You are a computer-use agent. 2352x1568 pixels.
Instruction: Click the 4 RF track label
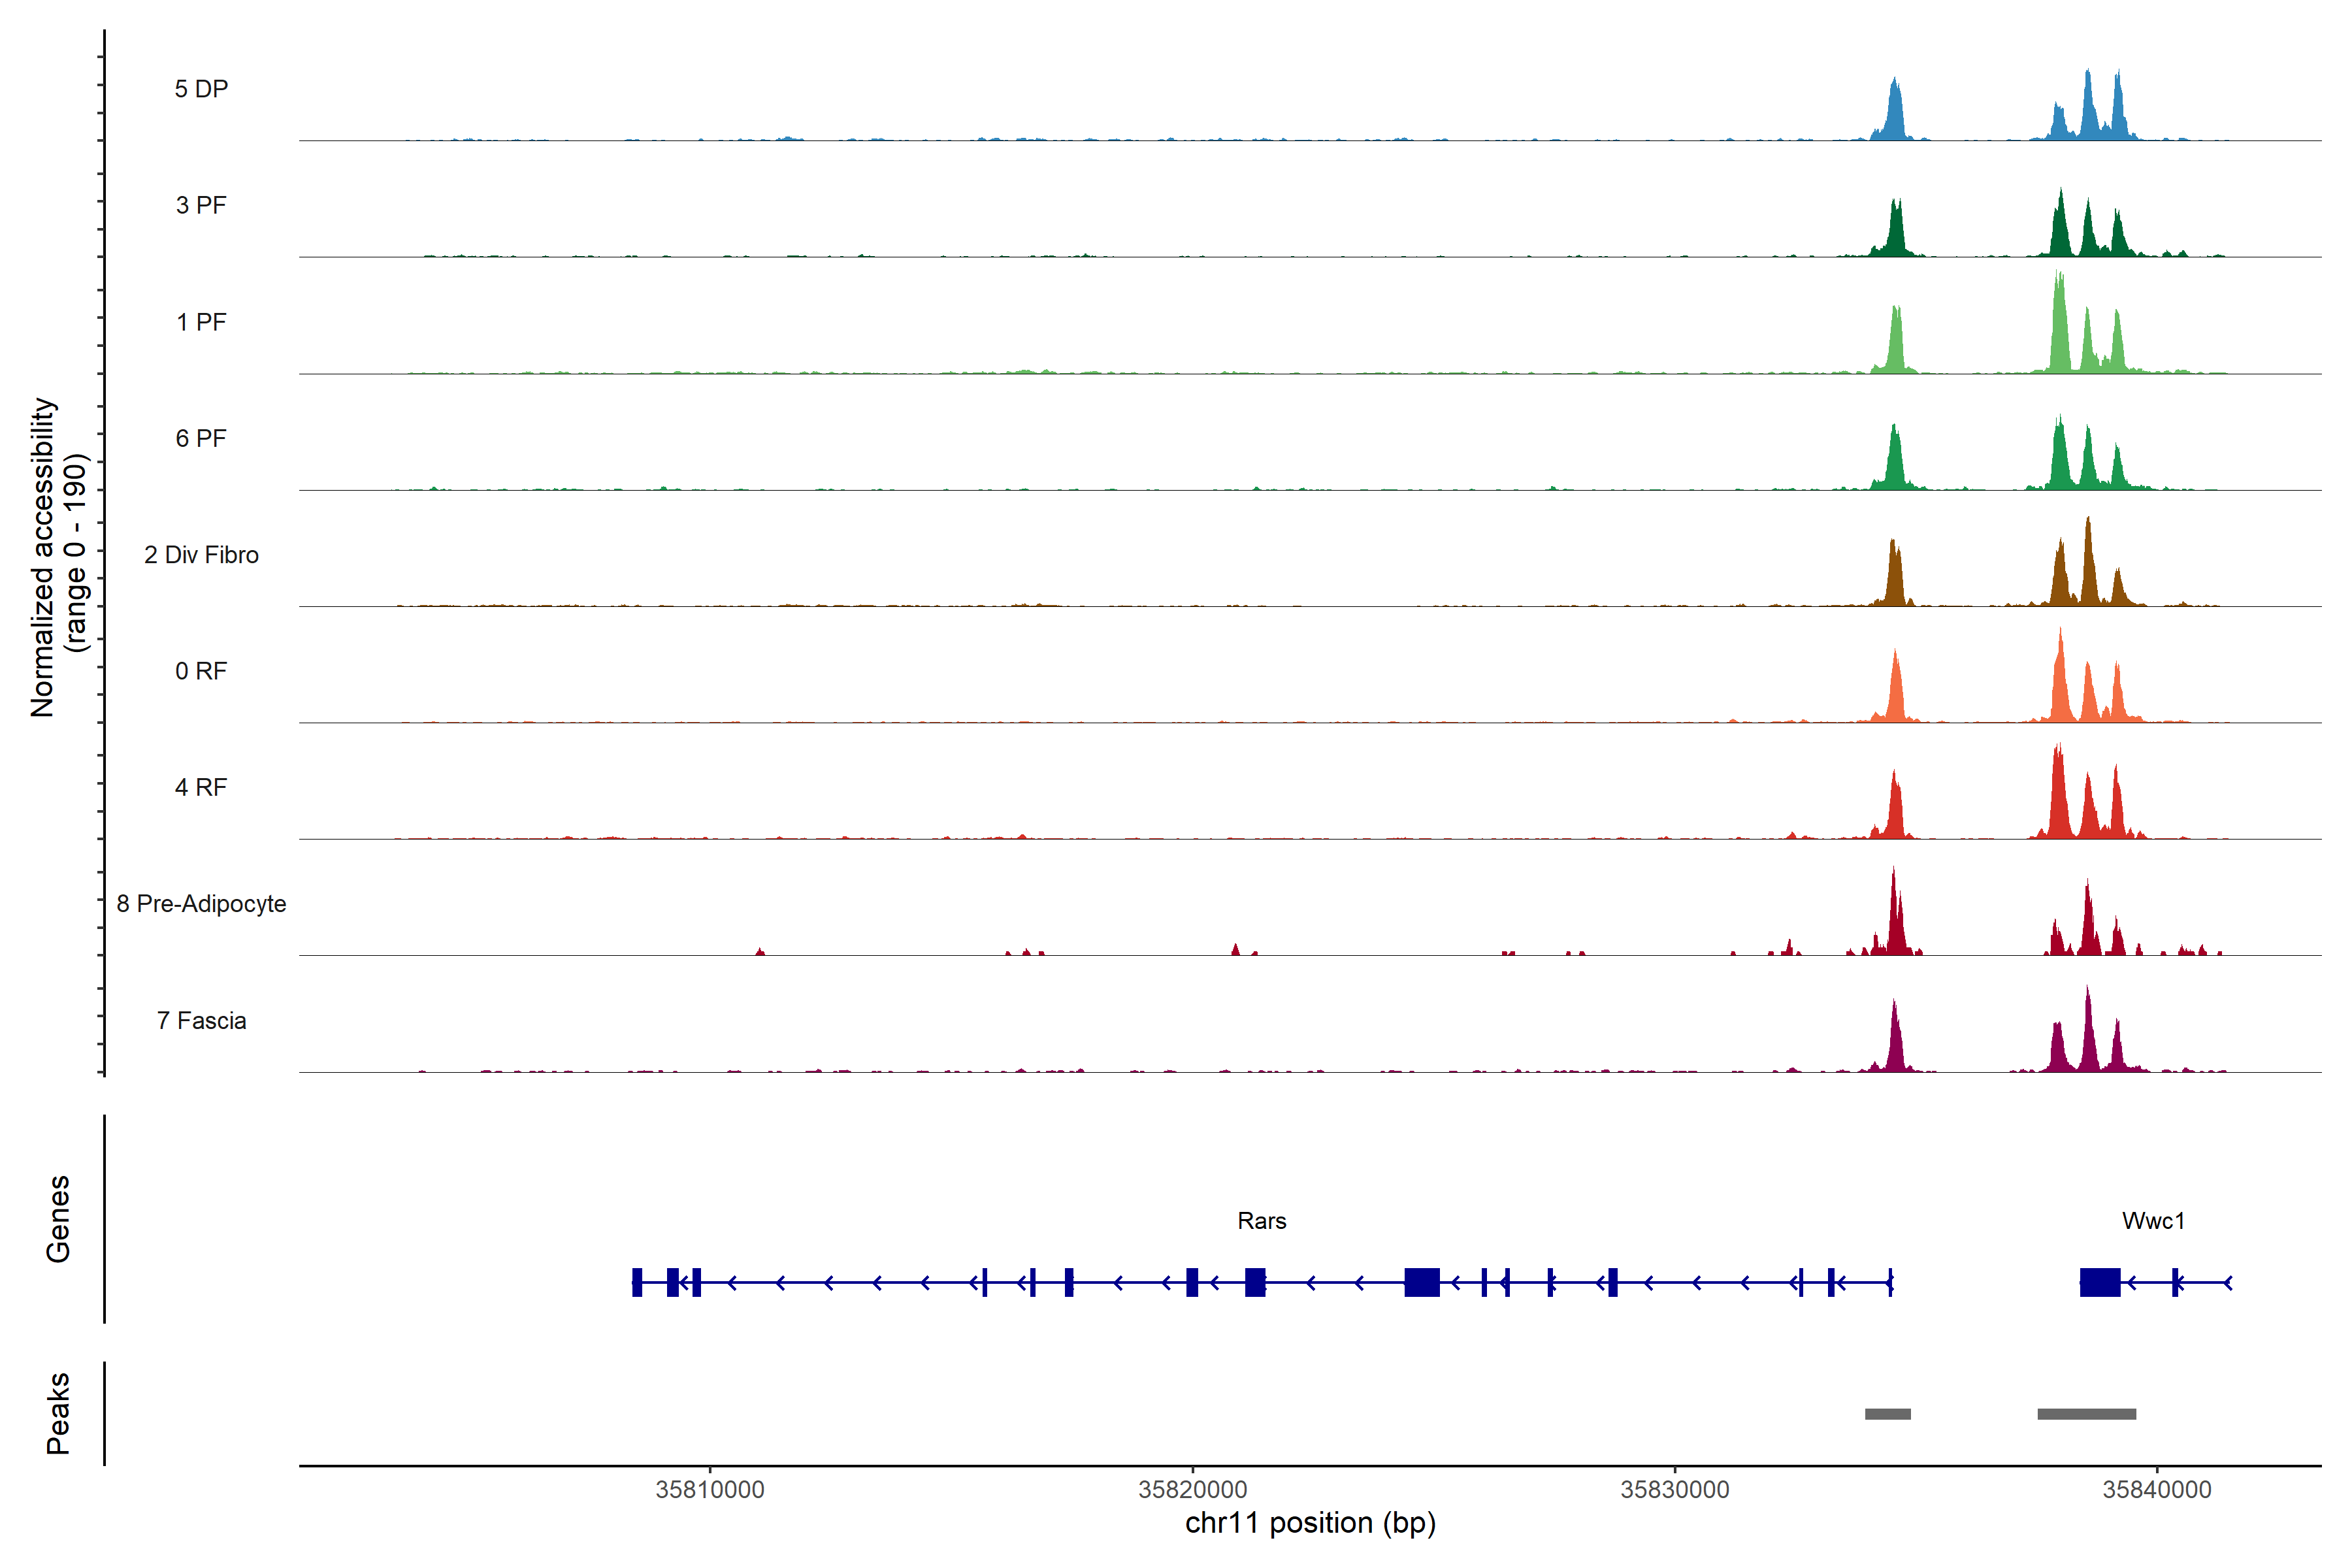point(201,787)
